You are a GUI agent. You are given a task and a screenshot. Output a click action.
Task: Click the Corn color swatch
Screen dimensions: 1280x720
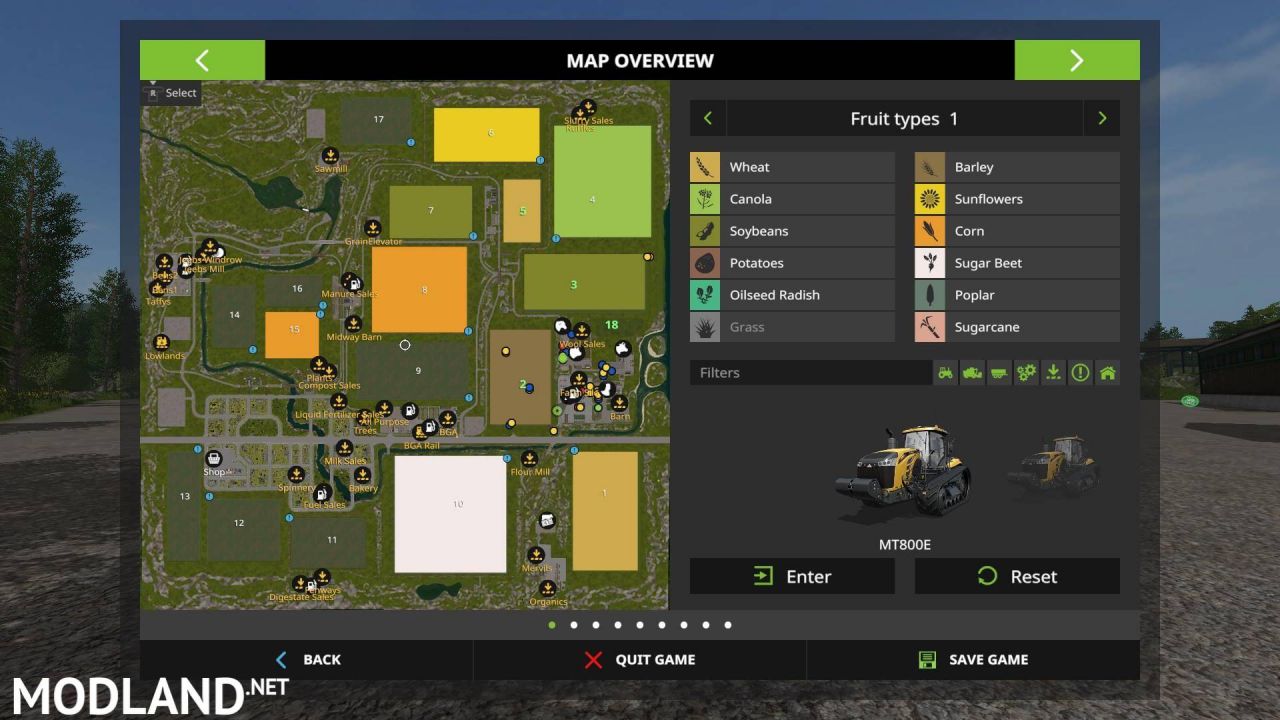pyautogui.click(x=930, y=231)
